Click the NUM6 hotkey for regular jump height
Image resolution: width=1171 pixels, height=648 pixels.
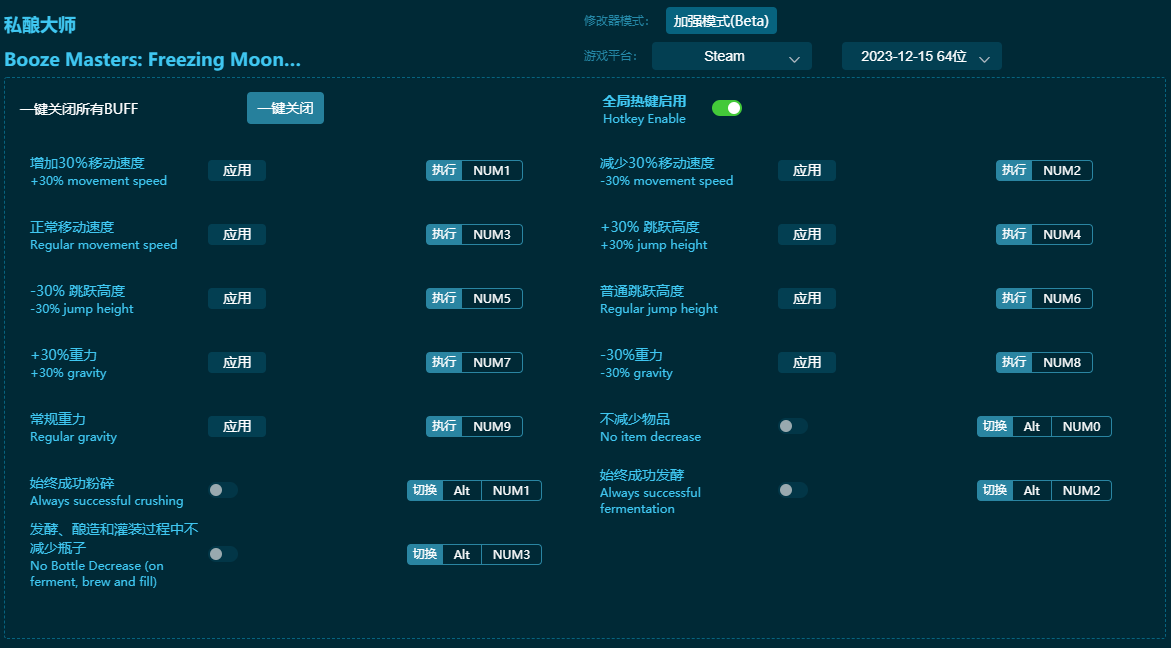point(1061,298)
